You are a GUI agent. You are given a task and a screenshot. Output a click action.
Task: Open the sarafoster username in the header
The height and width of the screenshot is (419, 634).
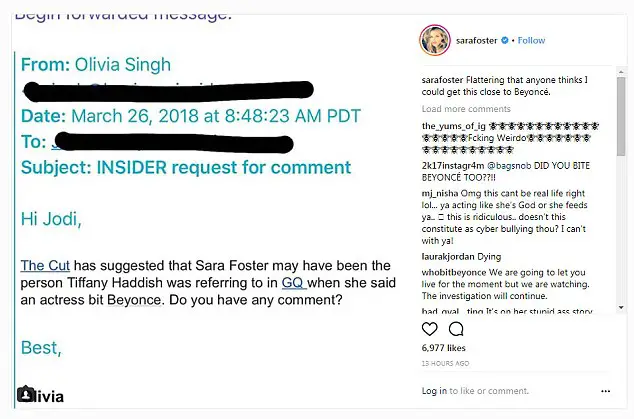click(x=475, y=41)
